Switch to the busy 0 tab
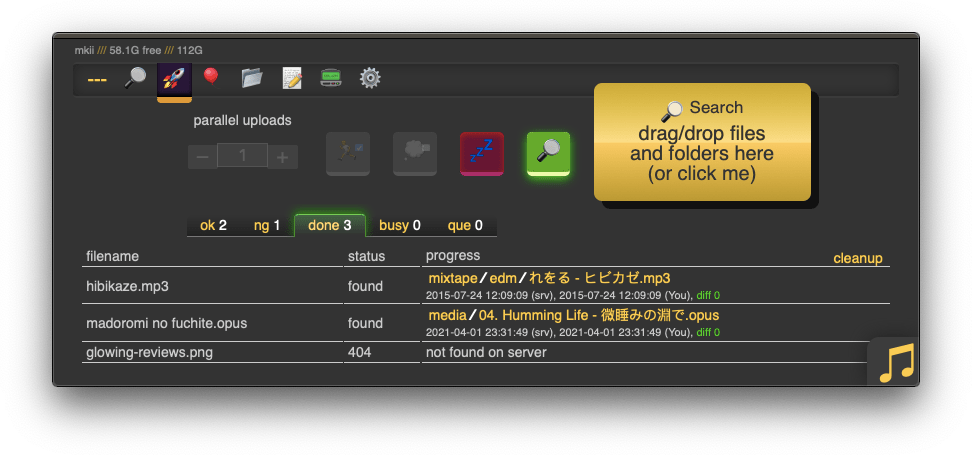The height and width of the screenshot is (455, 972). point(400,226)
